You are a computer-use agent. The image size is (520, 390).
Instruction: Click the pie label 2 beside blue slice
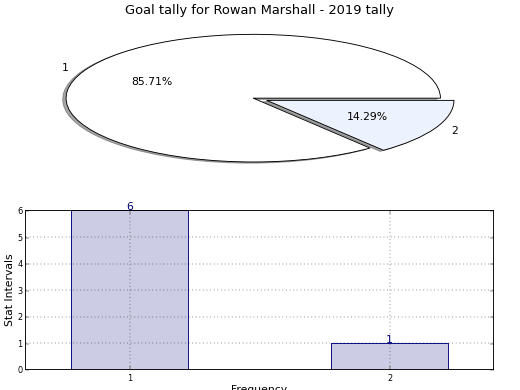[455, 130]
